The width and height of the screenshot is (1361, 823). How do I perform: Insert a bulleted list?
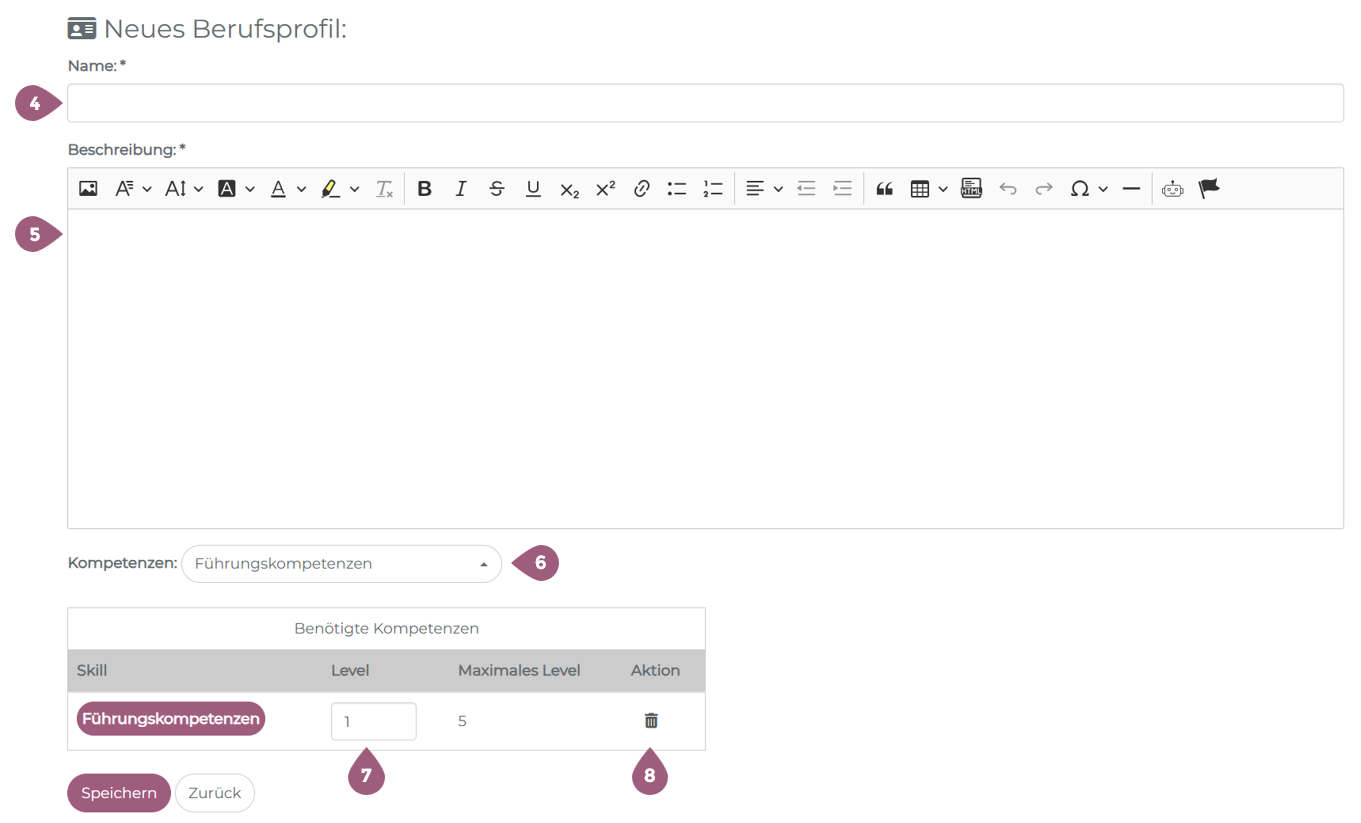[x=677, y=189]
